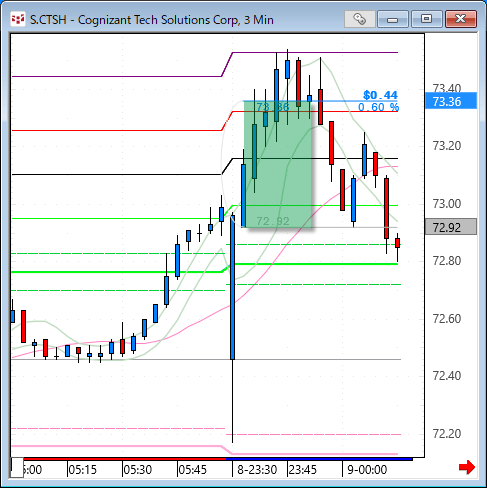Viewport: 487px width, 488px height.
Task: Click the red session bar above time axis
Action: point(125,459)
